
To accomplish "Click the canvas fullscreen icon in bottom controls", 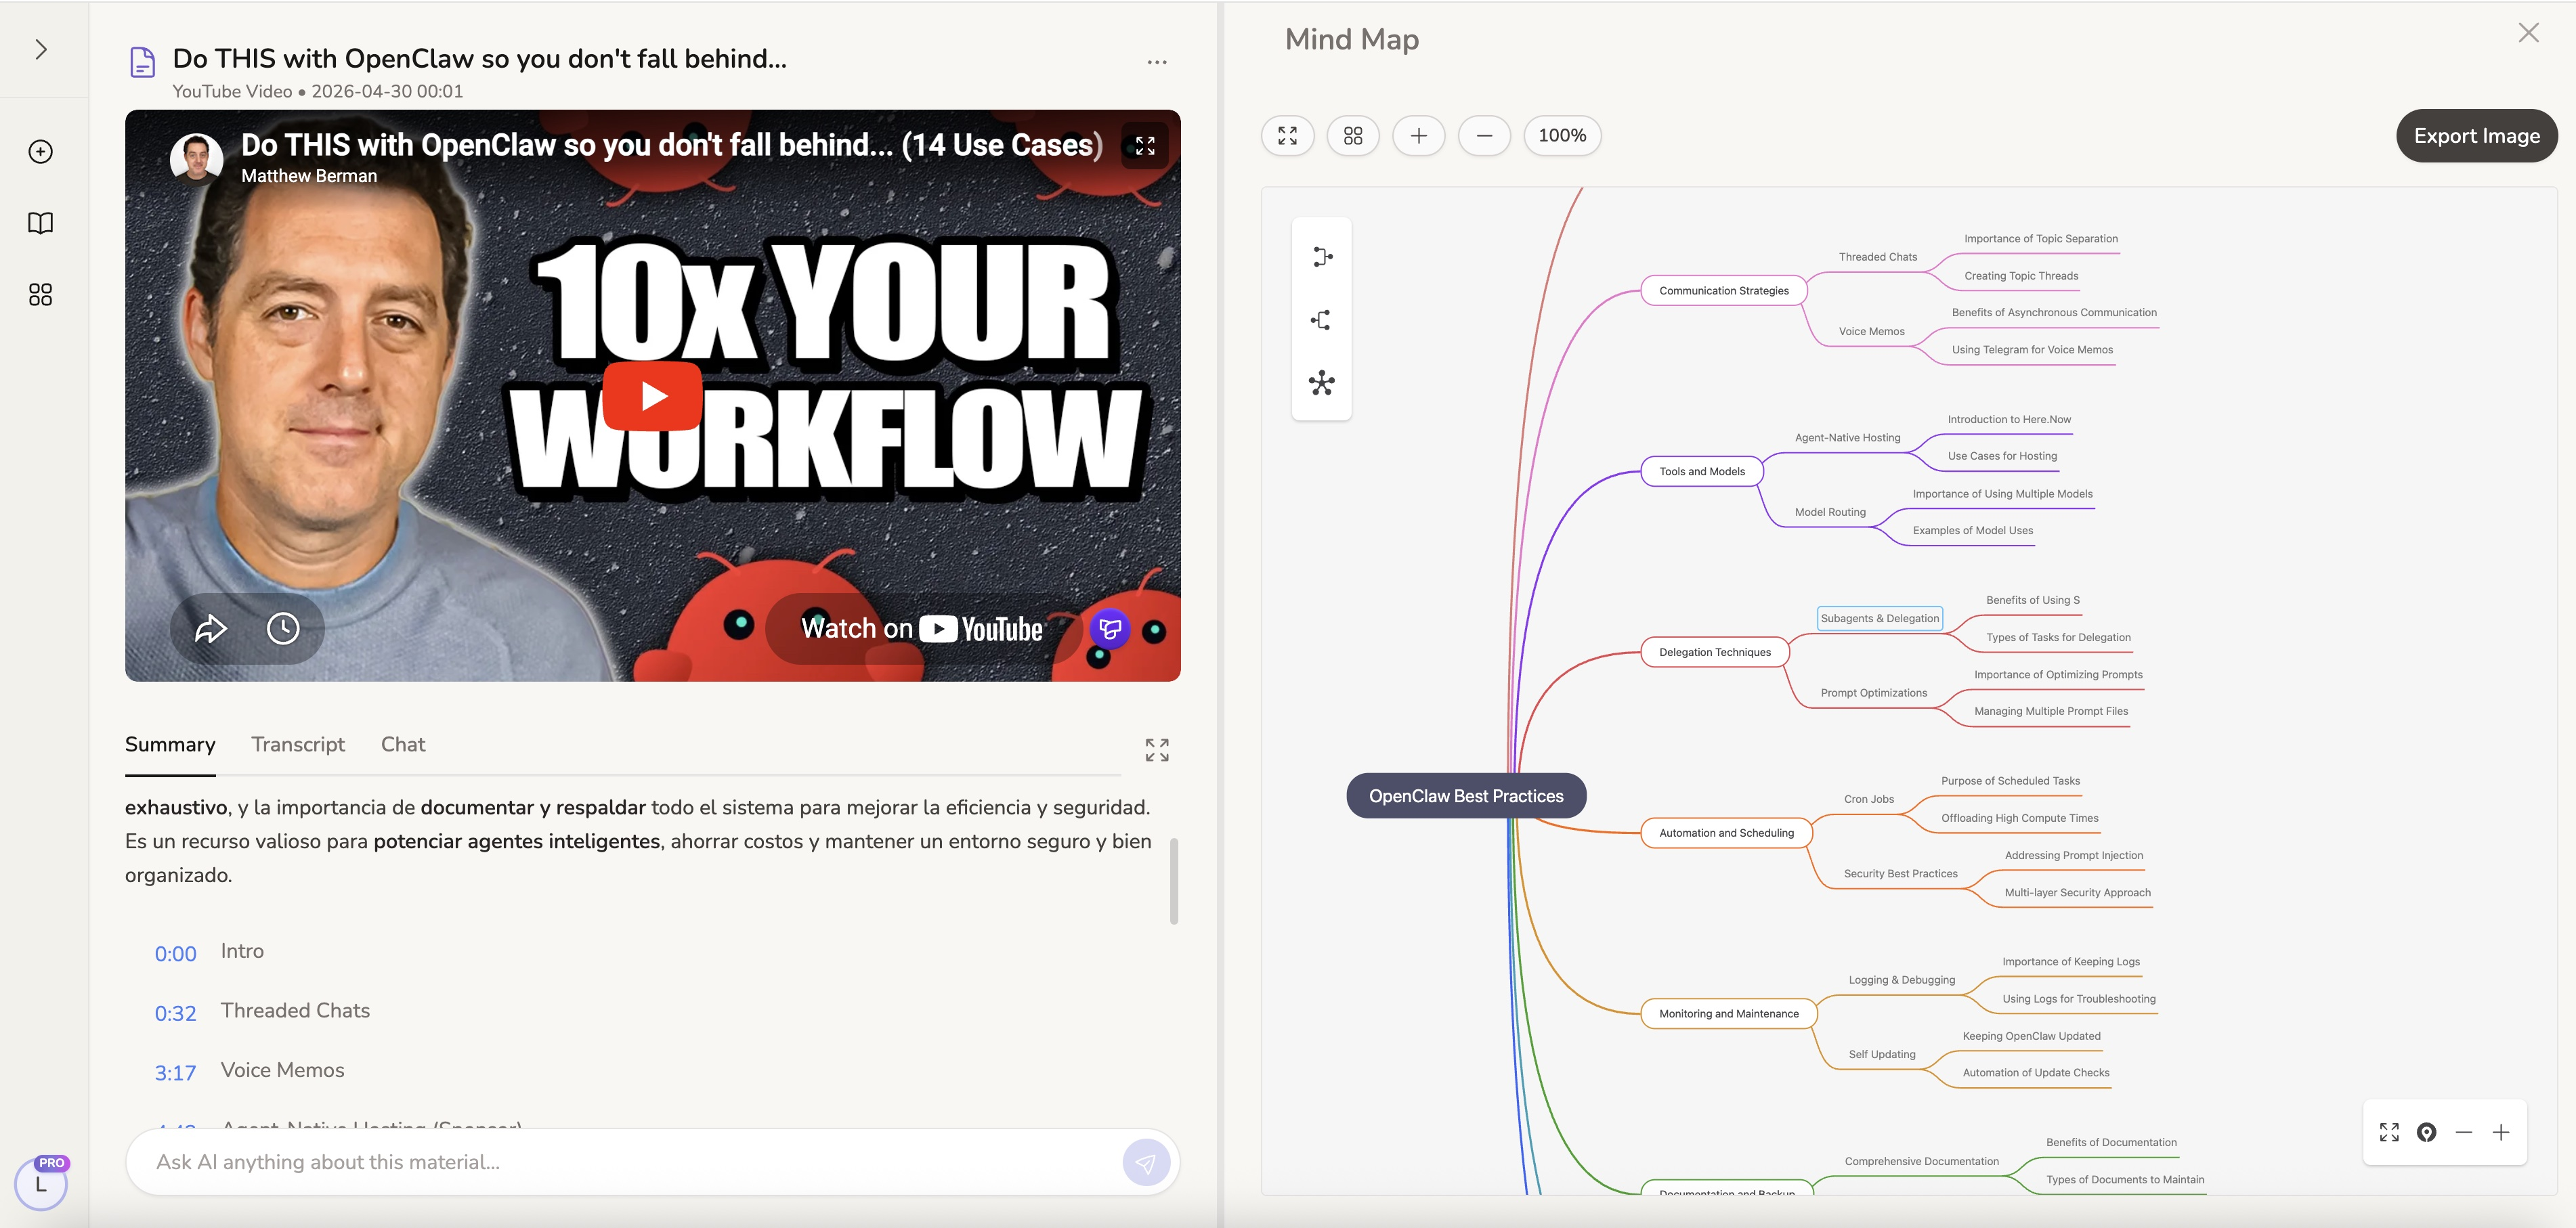I will click(2389, 1132).
